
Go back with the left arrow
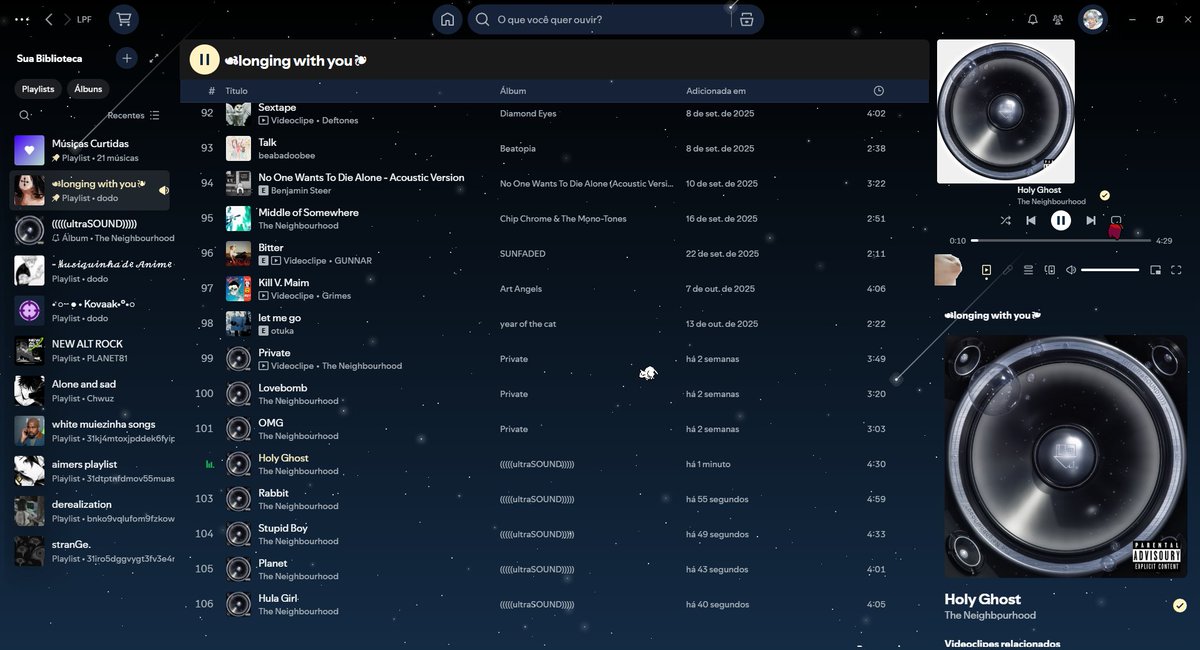pyautogui.click(x=48, y=20)
